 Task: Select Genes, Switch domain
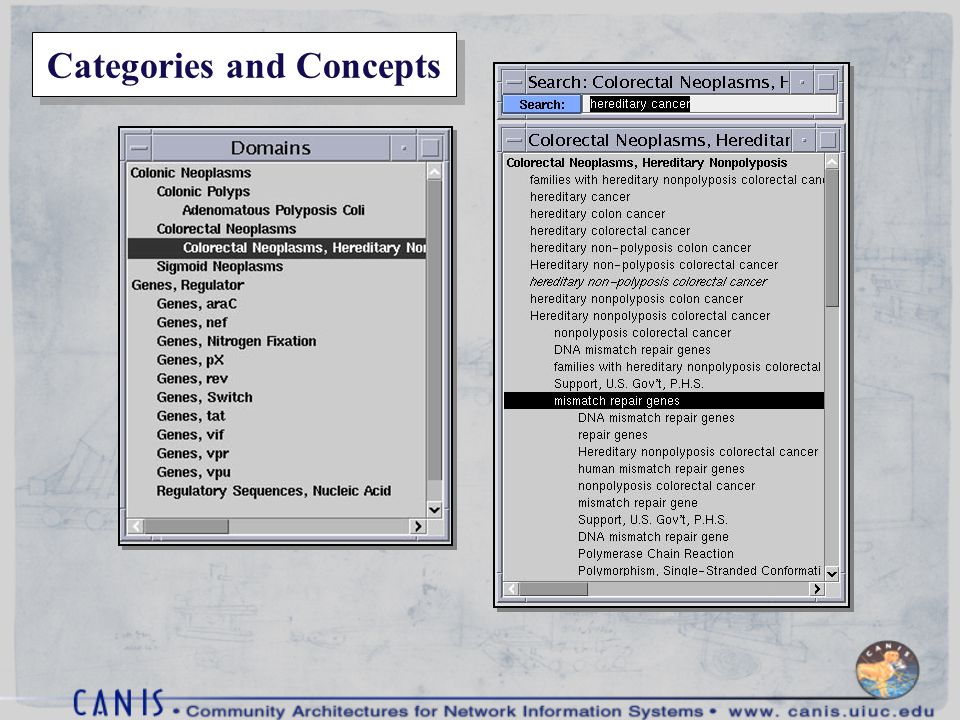click(x=204, y=397)
